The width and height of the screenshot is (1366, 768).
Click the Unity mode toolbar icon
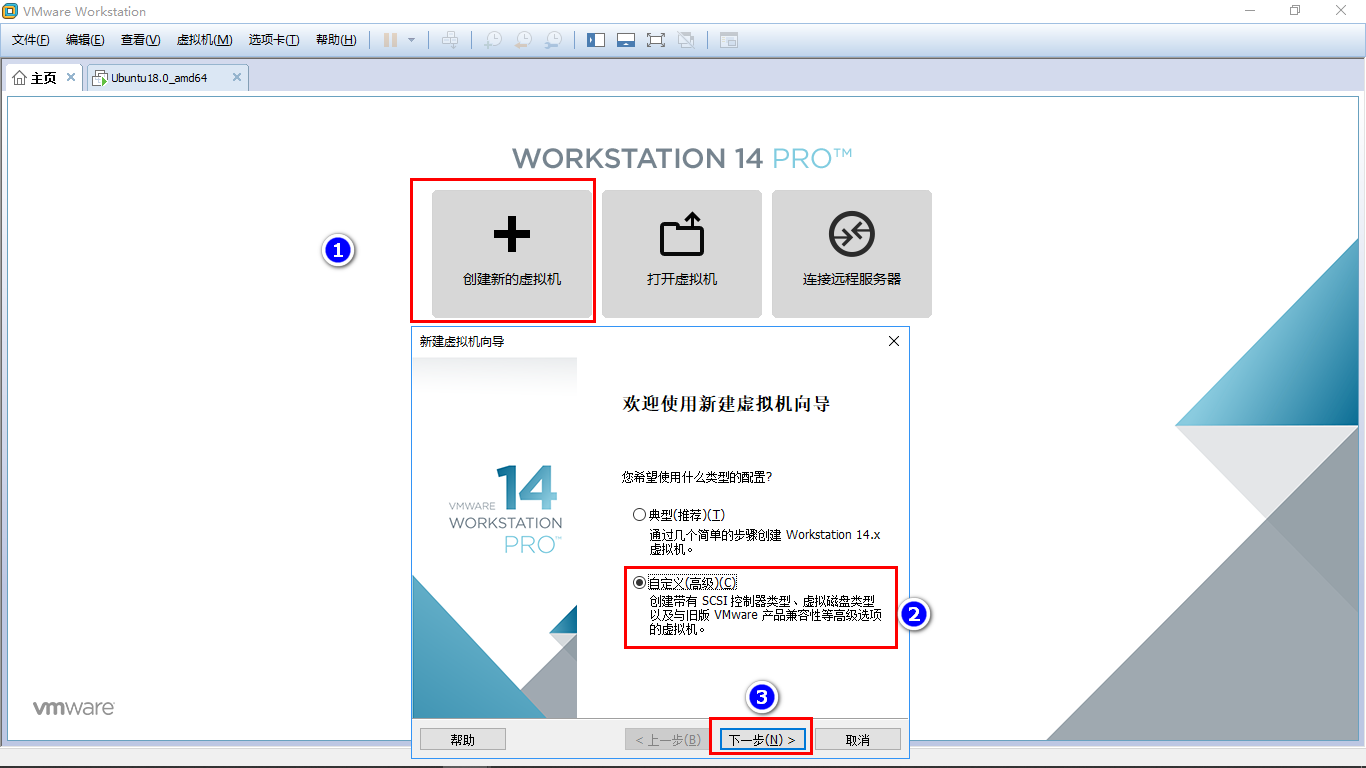[x=686, y=40]
